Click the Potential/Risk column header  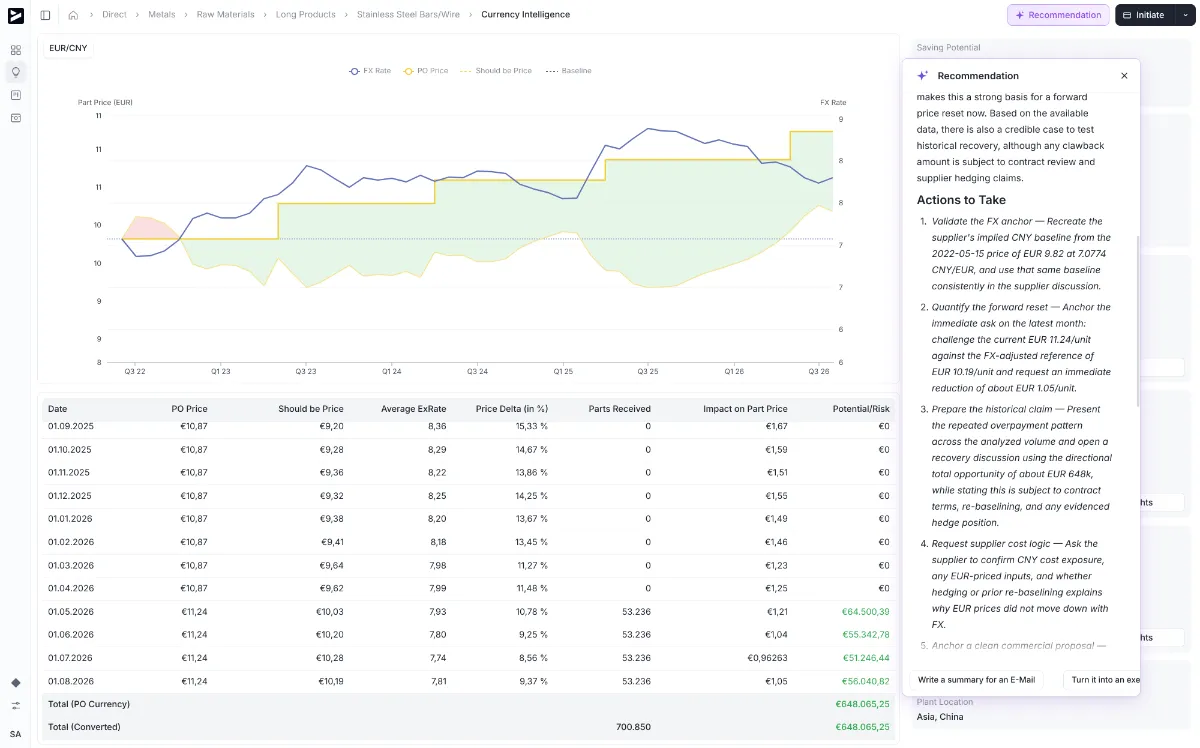point(861,409)
